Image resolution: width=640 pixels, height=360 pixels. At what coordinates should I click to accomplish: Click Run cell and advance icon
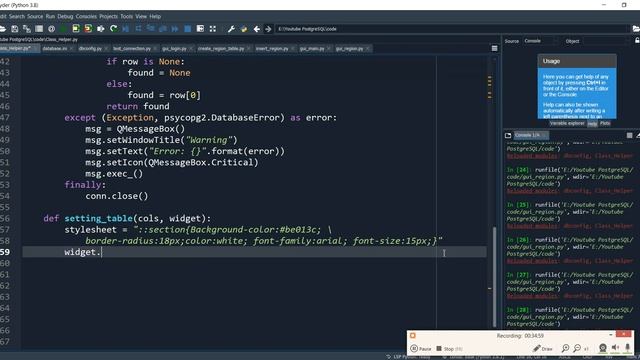click(88, 29)
